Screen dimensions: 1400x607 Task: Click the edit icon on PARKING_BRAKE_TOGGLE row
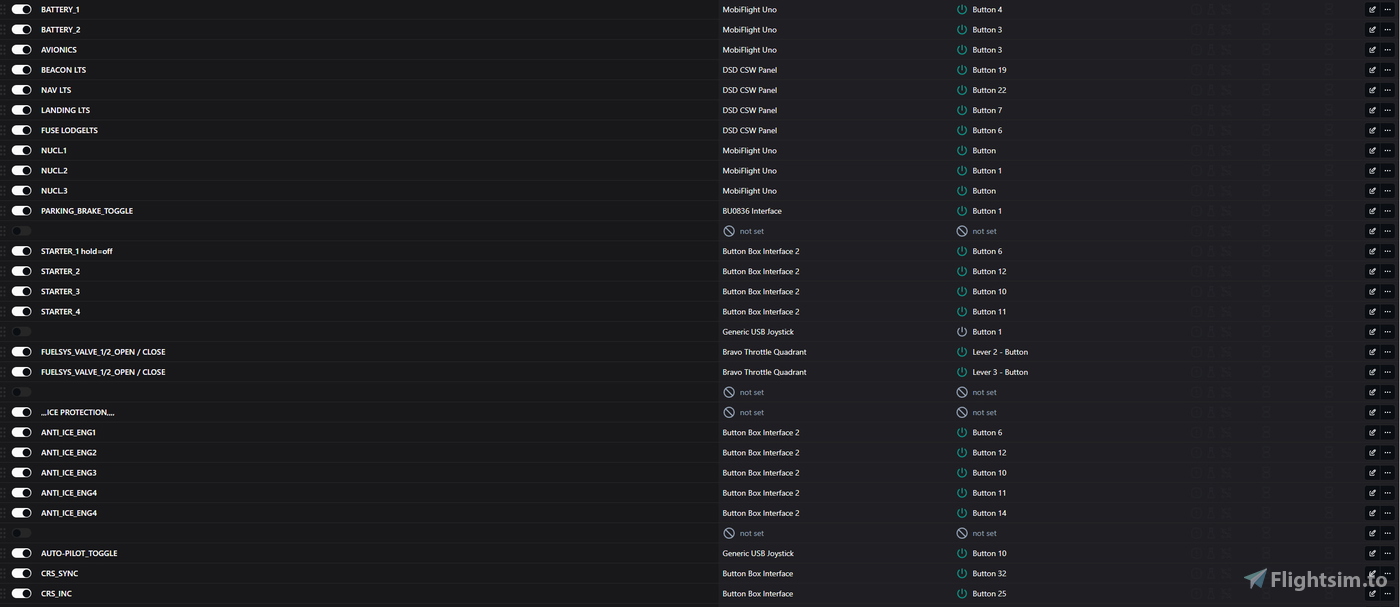click(1372, 211)
